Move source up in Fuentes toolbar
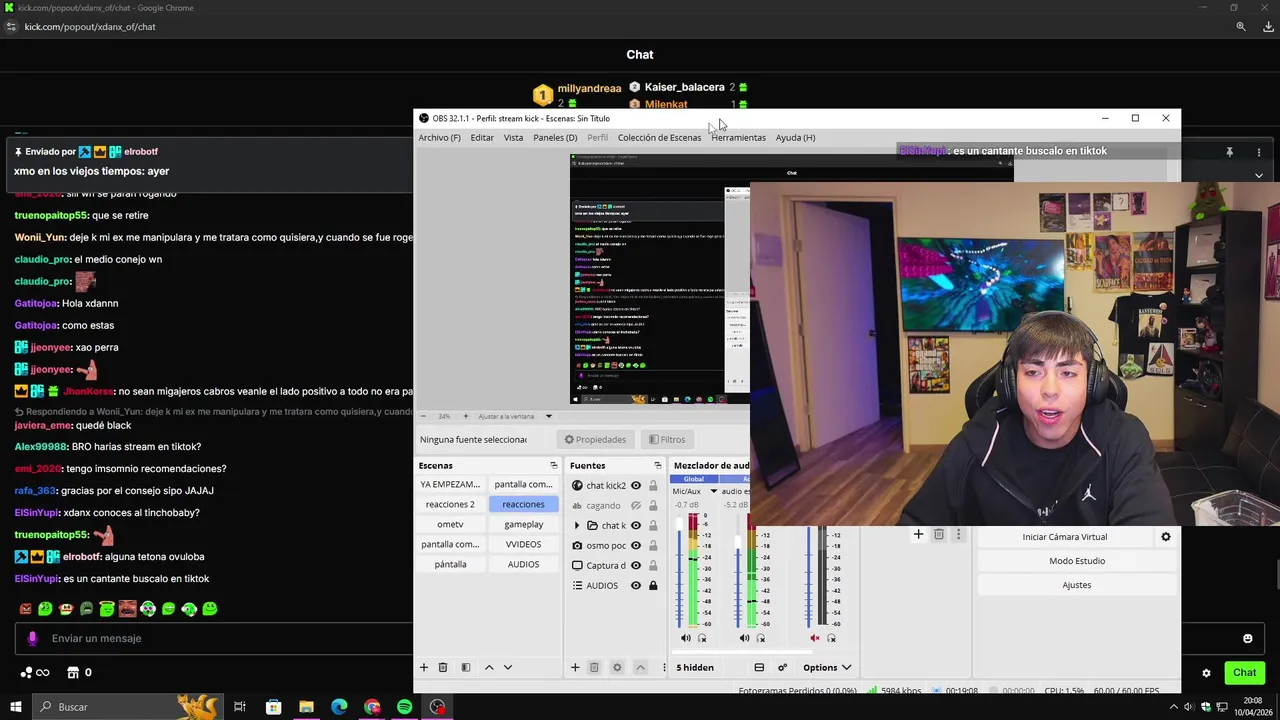 tap(640, 667)
